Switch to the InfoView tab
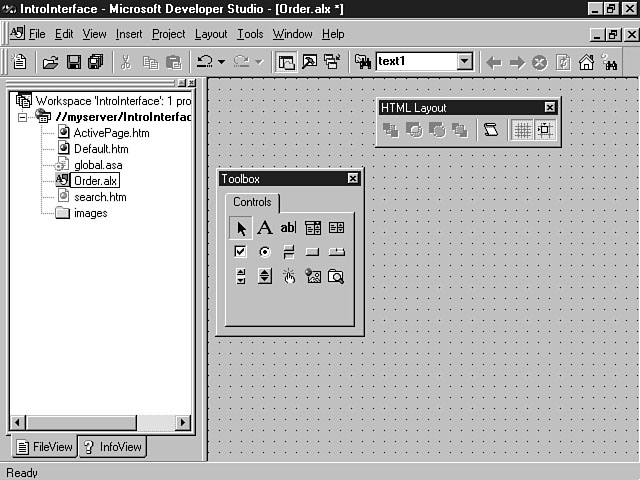The image size is (640, 480). (x=113, y=447)
